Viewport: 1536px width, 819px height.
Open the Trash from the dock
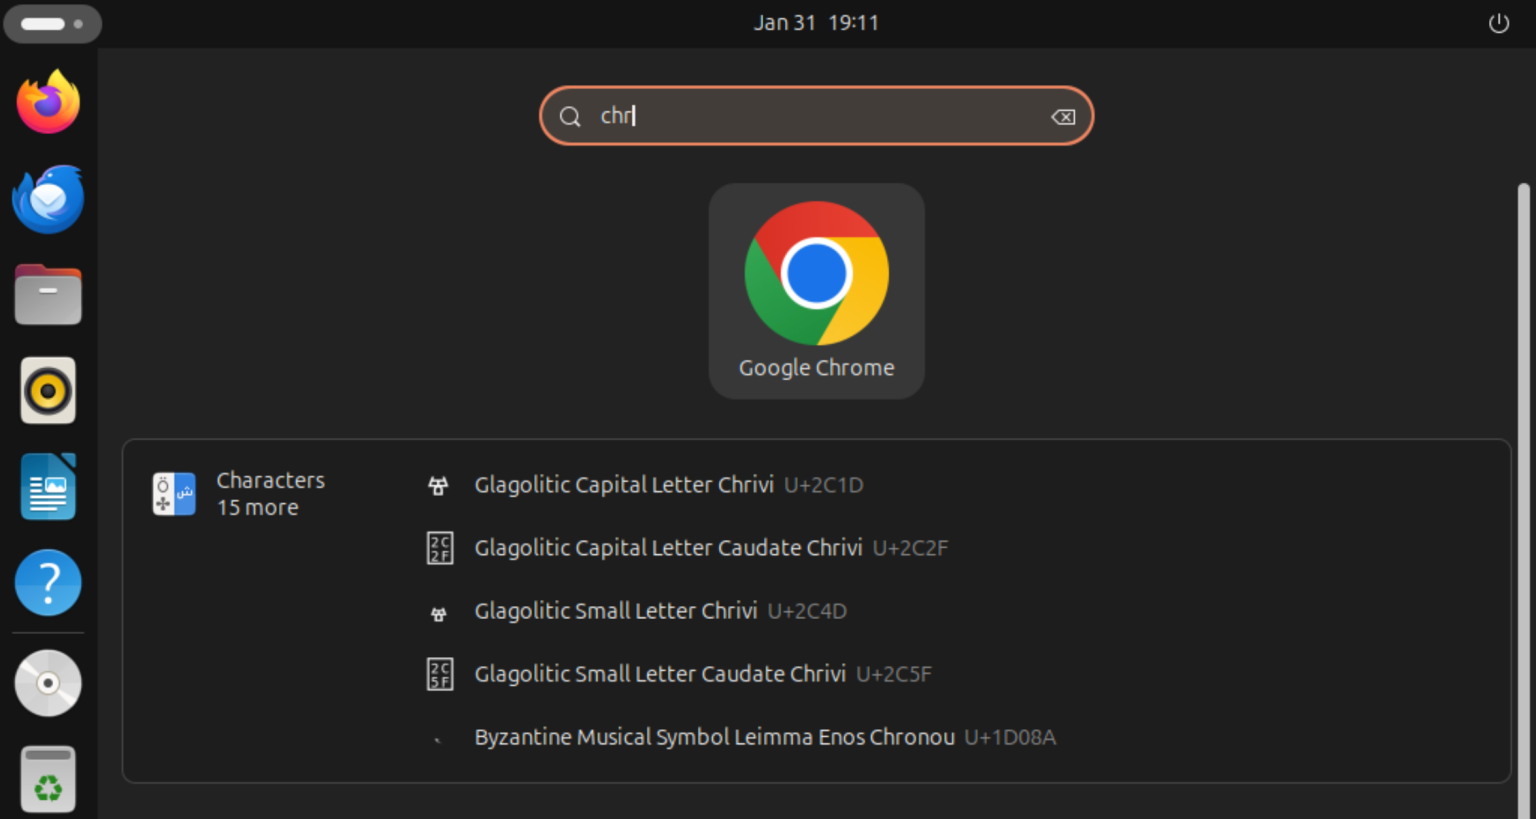(47, 778)
